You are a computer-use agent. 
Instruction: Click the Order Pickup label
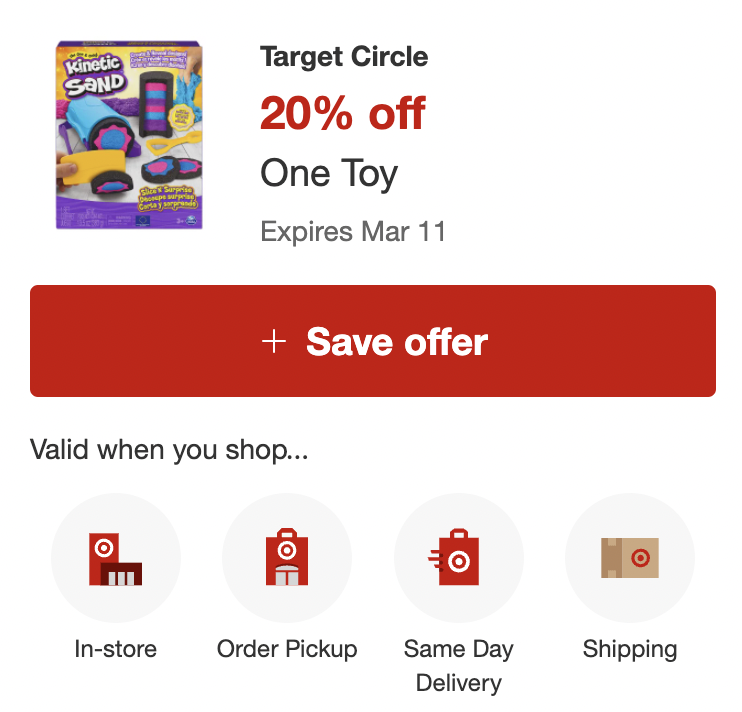pos(287,649)
